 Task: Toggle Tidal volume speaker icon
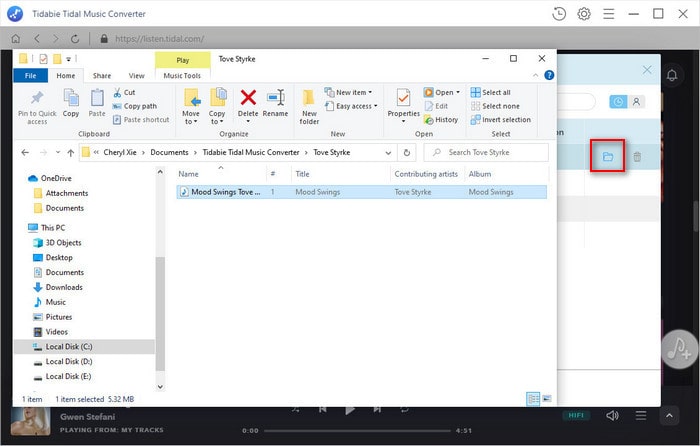pos(612,416)
